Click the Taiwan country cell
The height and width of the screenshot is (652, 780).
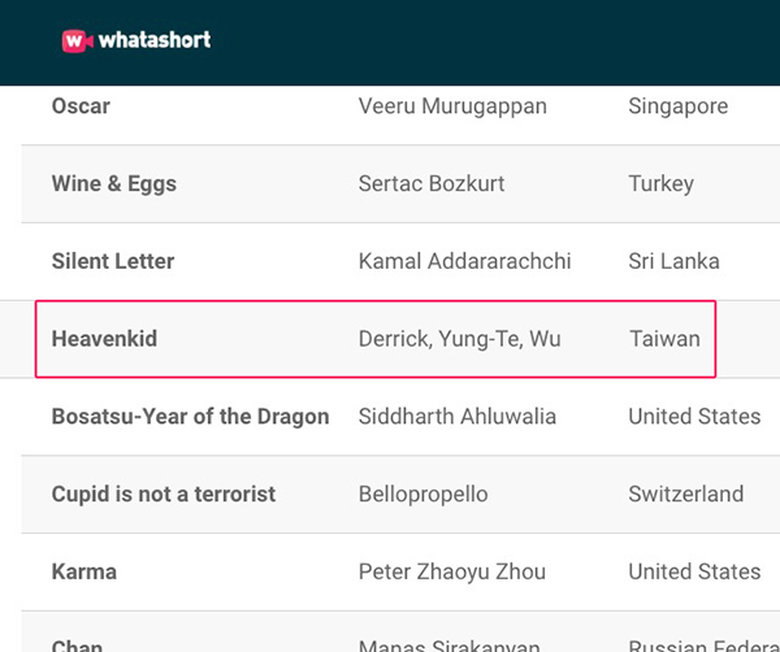[x=665, y=339]
